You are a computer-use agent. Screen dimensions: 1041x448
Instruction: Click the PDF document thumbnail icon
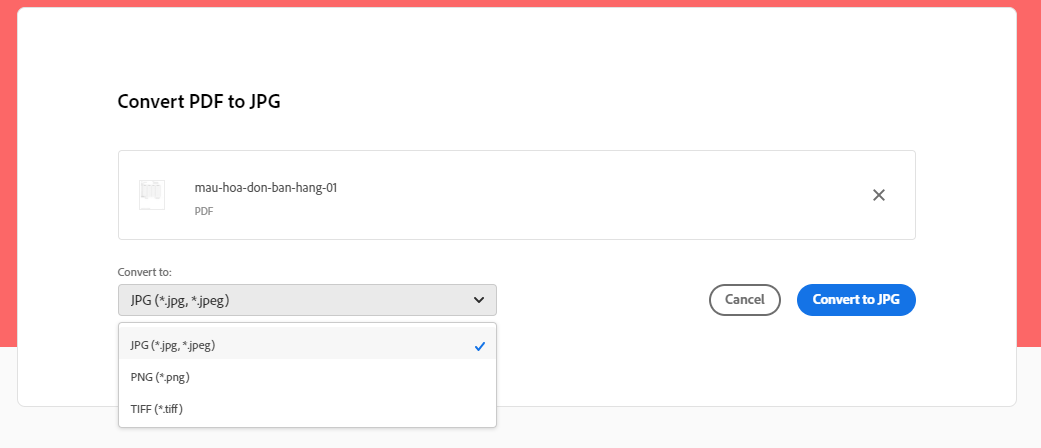[152, 195]
